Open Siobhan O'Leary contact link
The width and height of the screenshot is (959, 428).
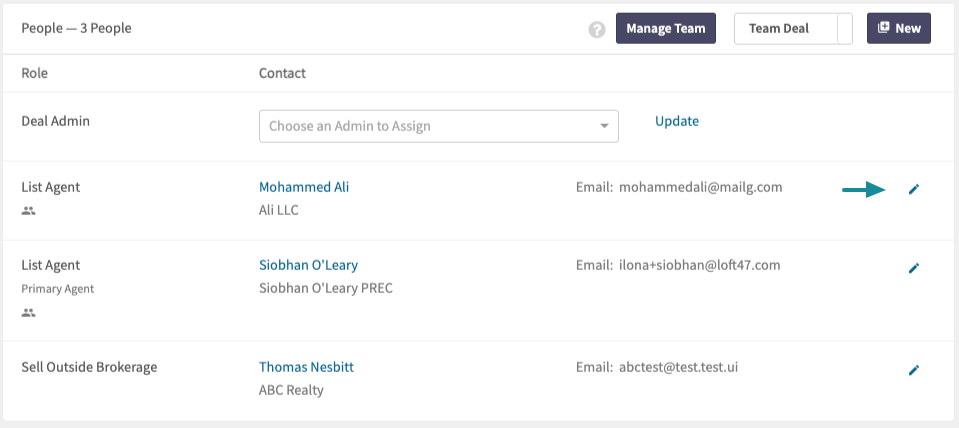[308, 265]
